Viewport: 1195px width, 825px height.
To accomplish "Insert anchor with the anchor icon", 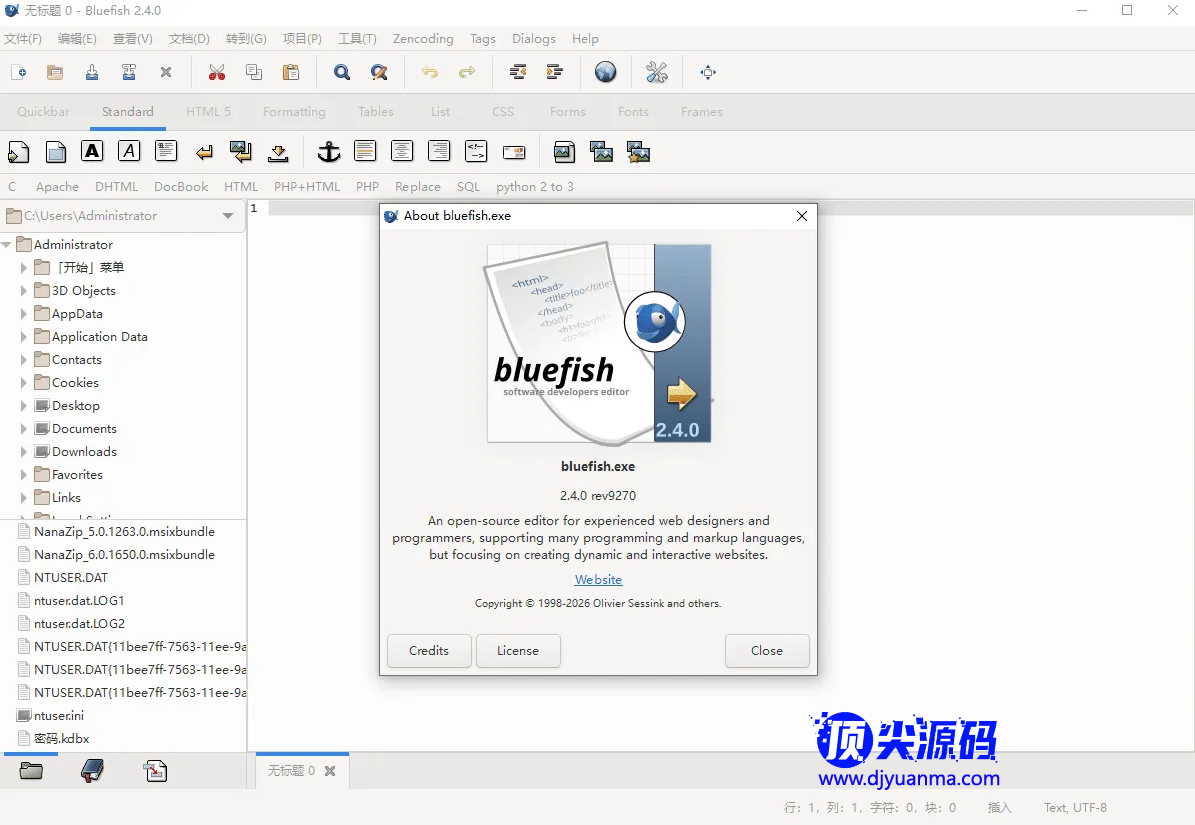I will (x=328, y=152).
